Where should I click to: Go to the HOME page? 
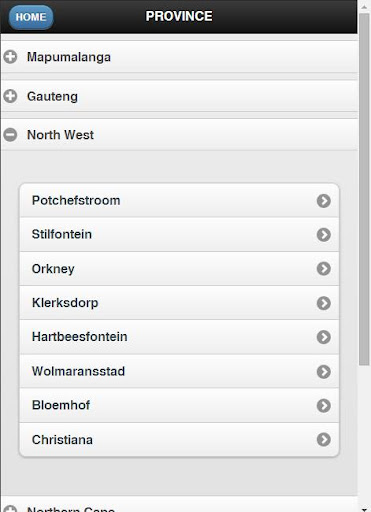click(31, 17)
